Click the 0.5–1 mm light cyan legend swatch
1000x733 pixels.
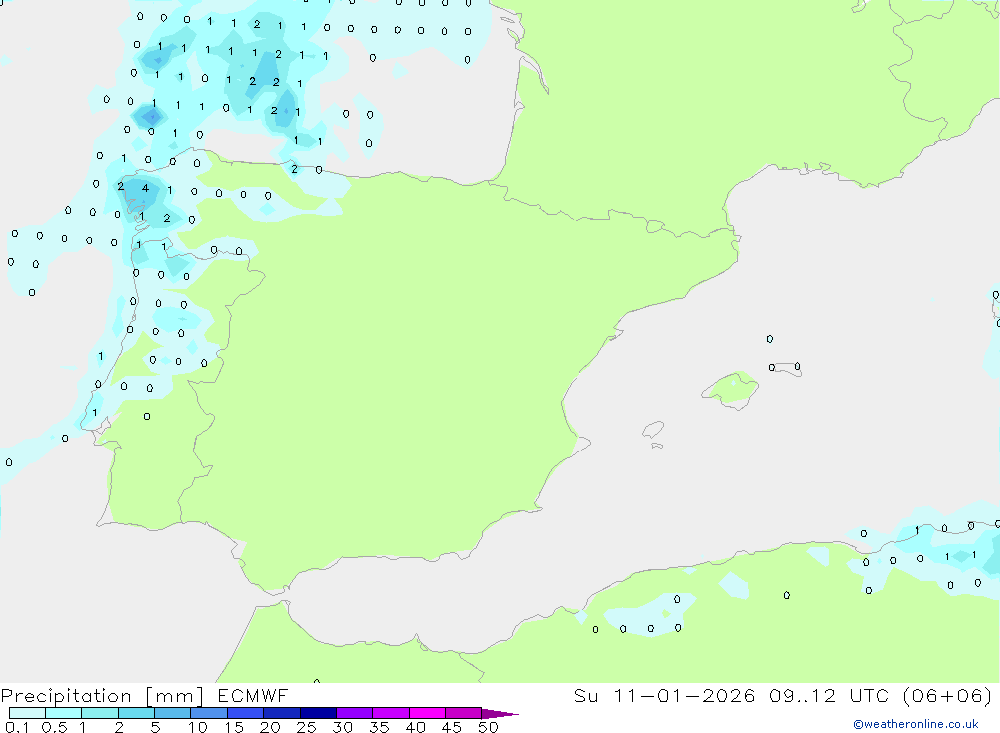64,713
